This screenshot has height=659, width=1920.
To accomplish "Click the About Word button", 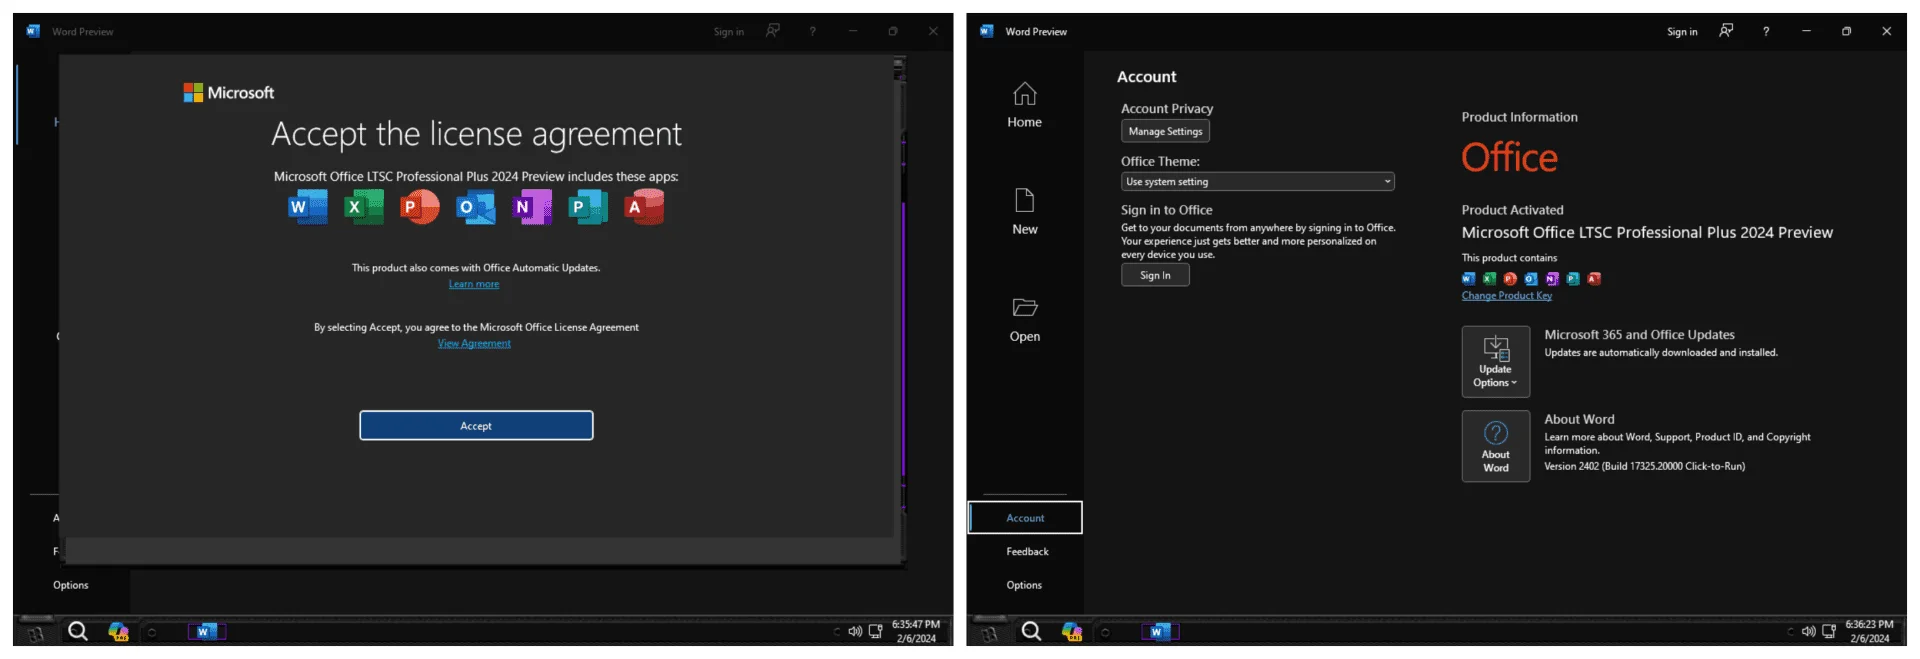I will point(1495,446).
